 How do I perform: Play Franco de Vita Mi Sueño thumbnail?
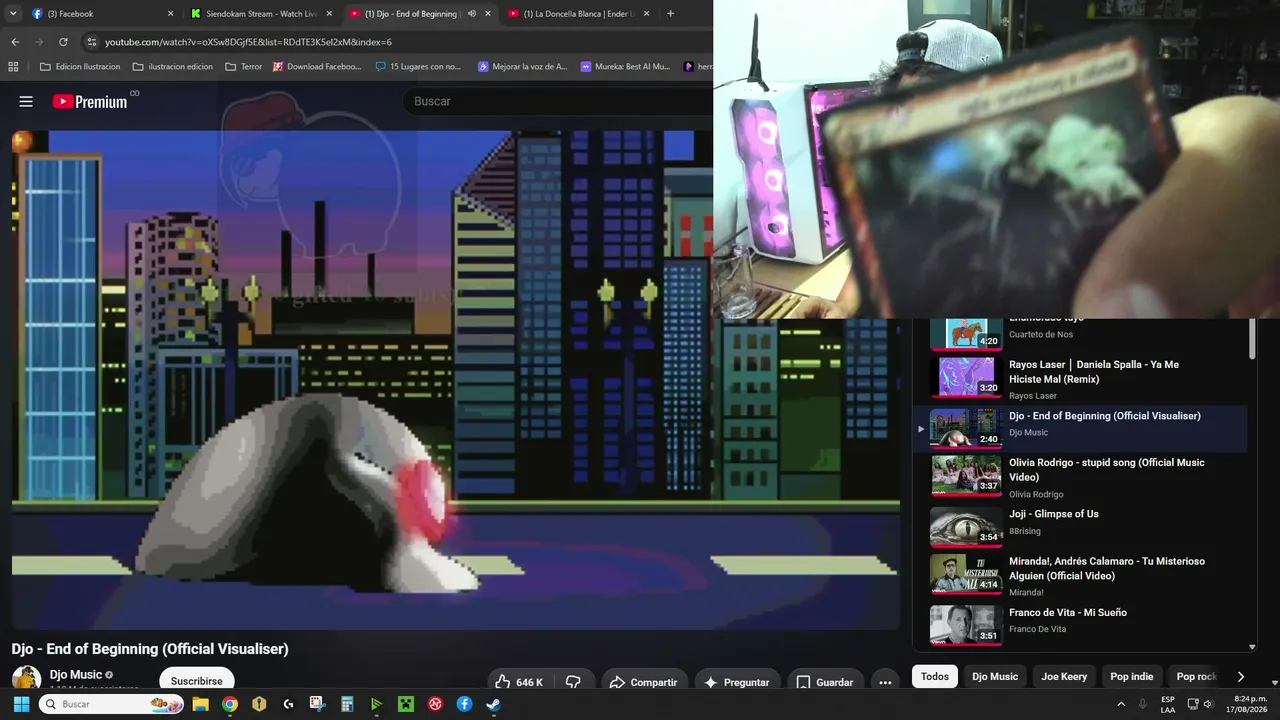point(966,625)
